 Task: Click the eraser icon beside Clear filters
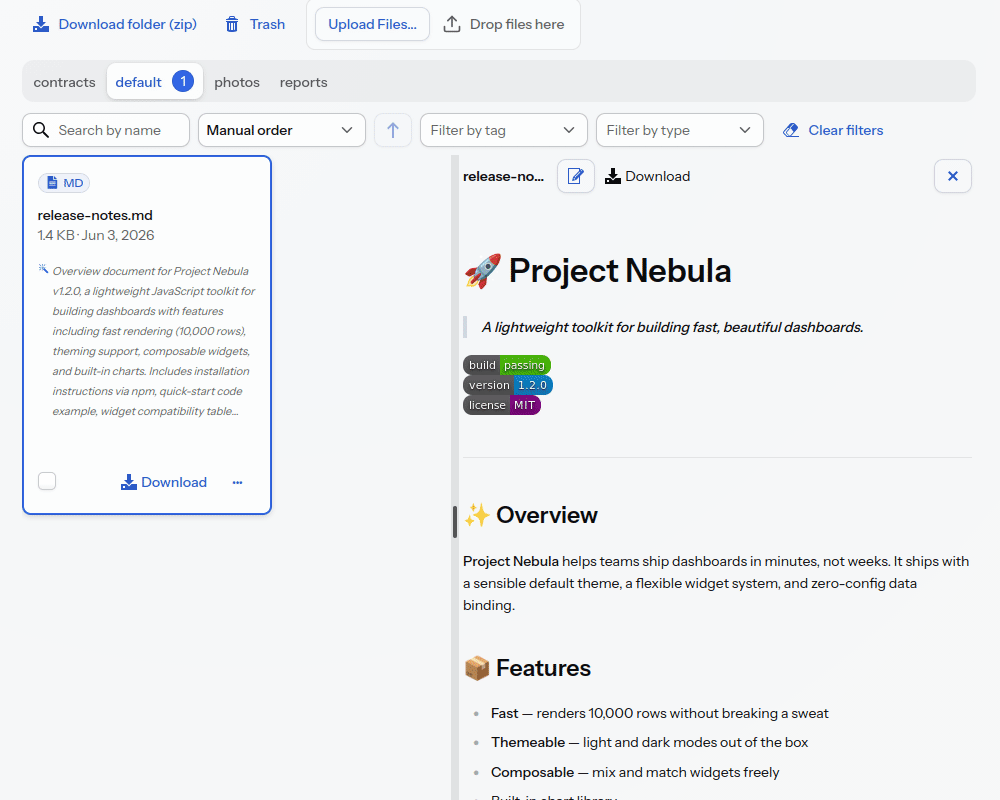point(791,130)
